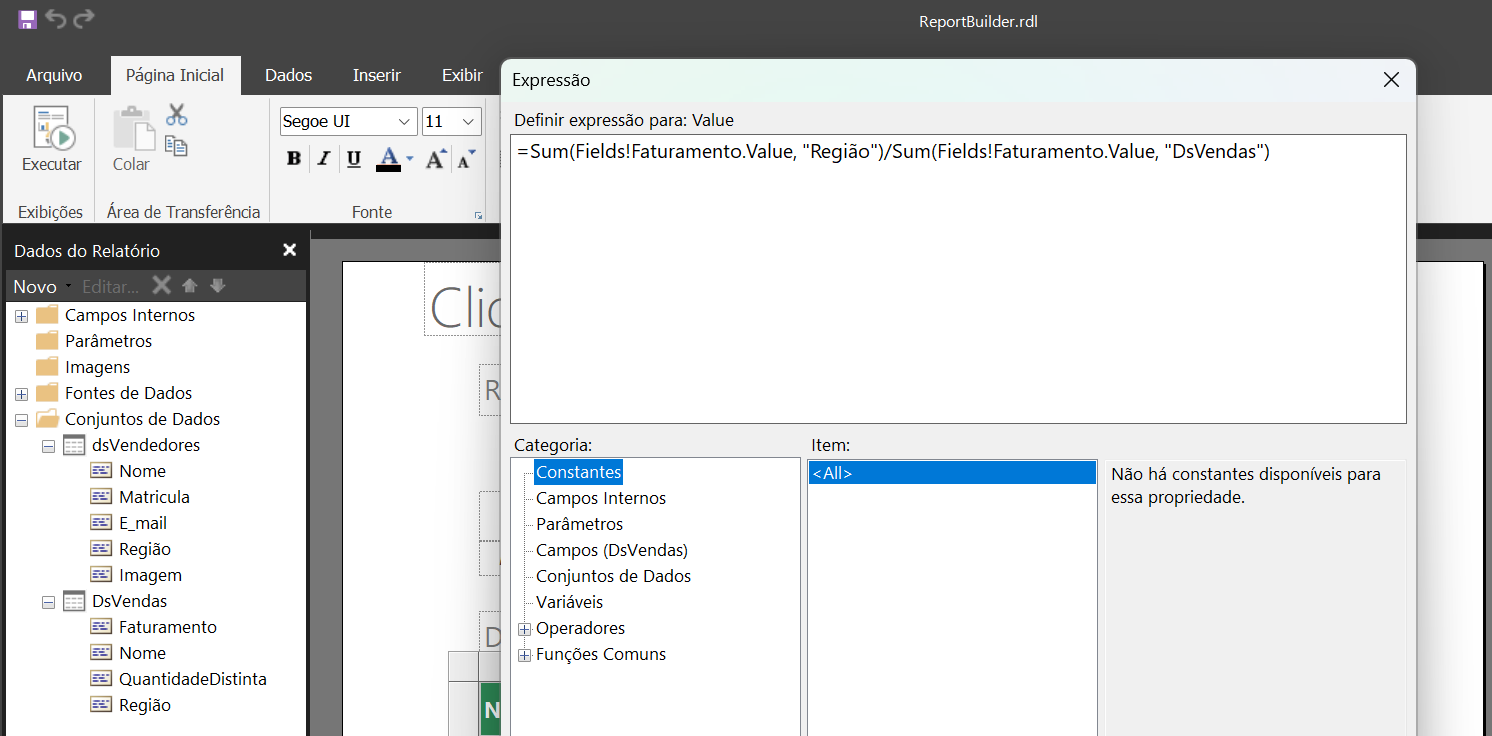Screen dimensions: 1492x736
Task: Switch to the Dados ribbon tab
Action: coord(289,75)
